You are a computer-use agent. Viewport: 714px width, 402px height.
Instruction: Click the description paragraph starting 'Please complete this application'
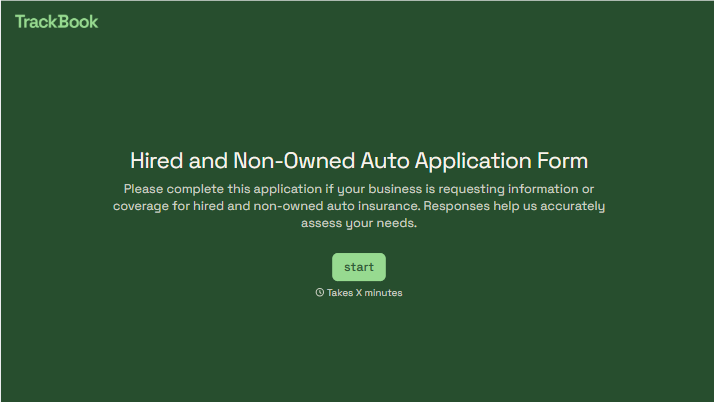(x=359, y=206)
